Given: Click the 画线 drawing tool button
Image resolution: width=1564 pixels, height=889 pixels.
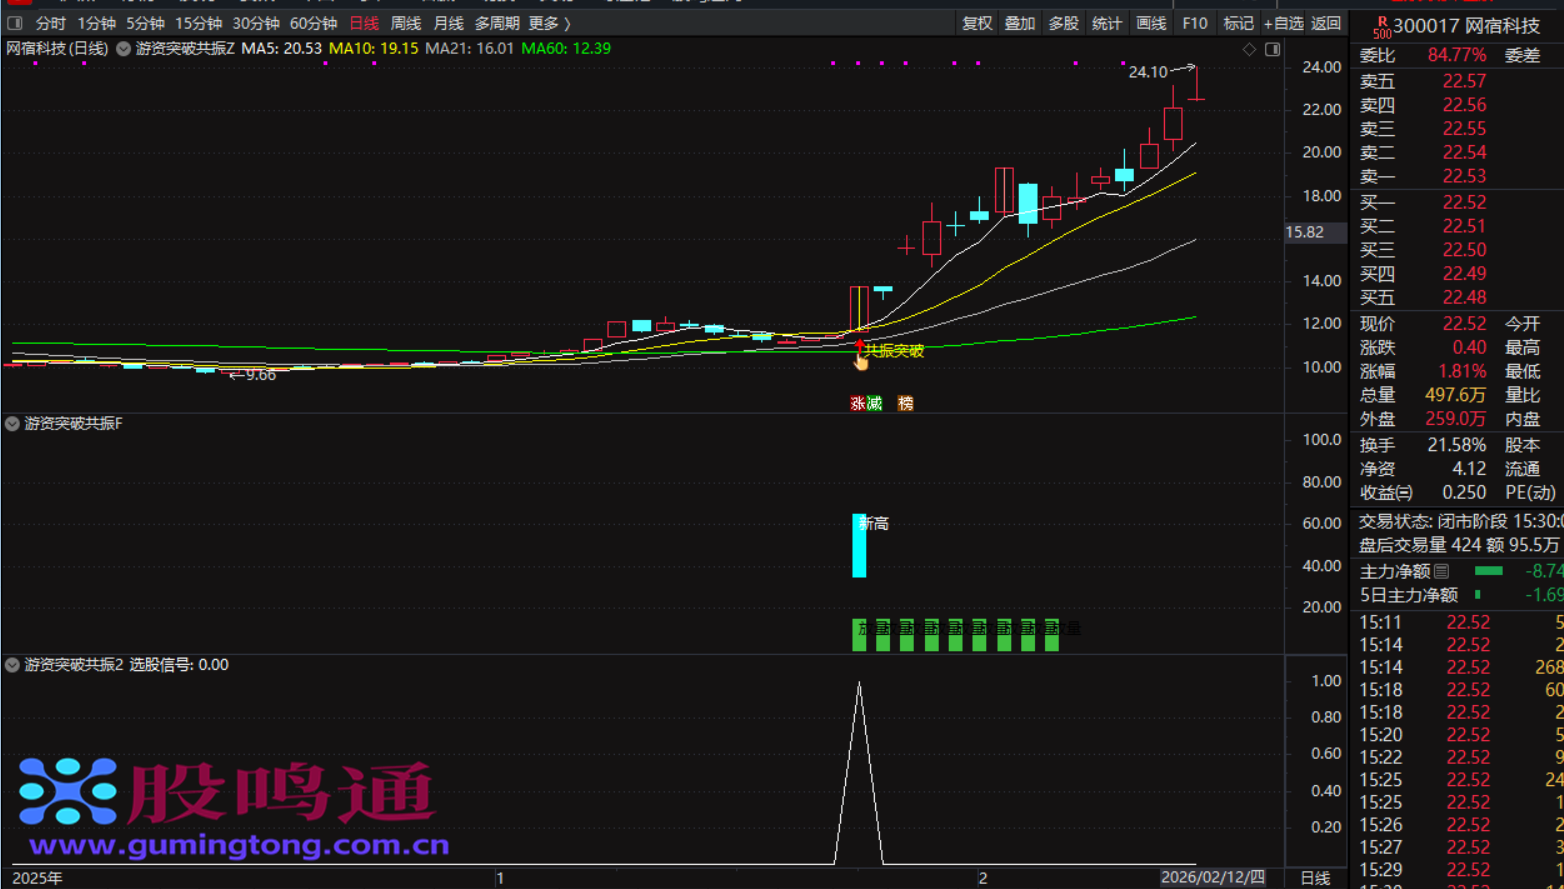Looking at the screenshot, I should coord(1151,23).
